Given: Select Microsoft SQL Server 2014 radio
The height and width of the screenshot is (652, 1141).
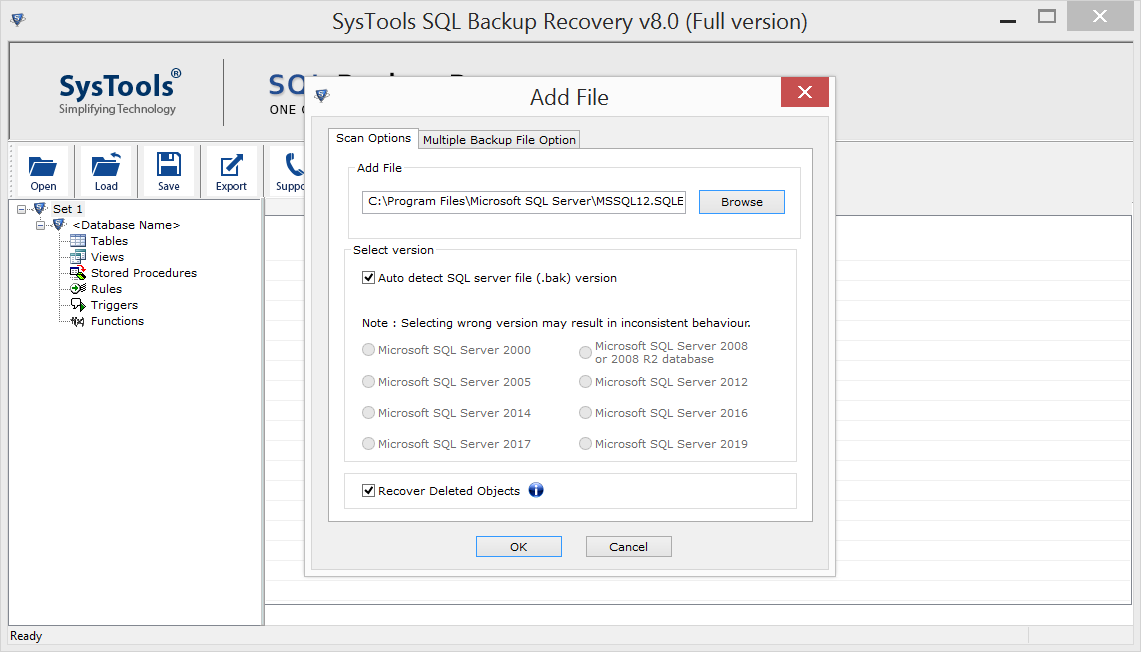Looking at the screenshot, I should click(x=368, y=413).
